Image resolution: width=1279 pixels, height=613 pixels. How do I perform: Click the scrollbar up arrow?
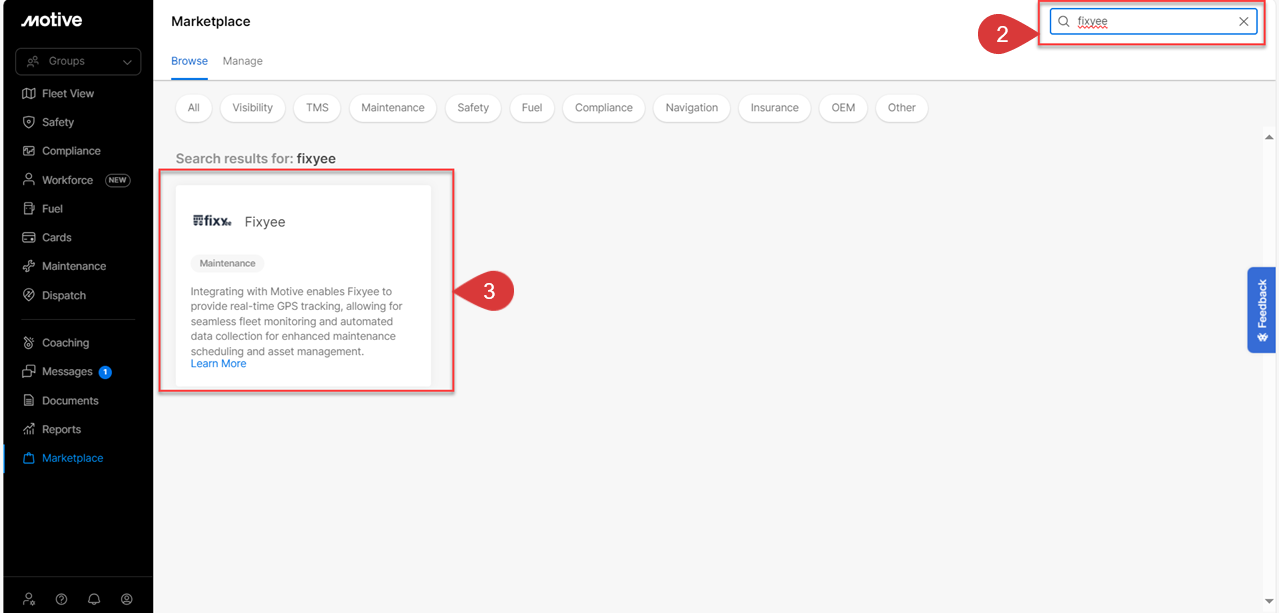click(1269, 137)
